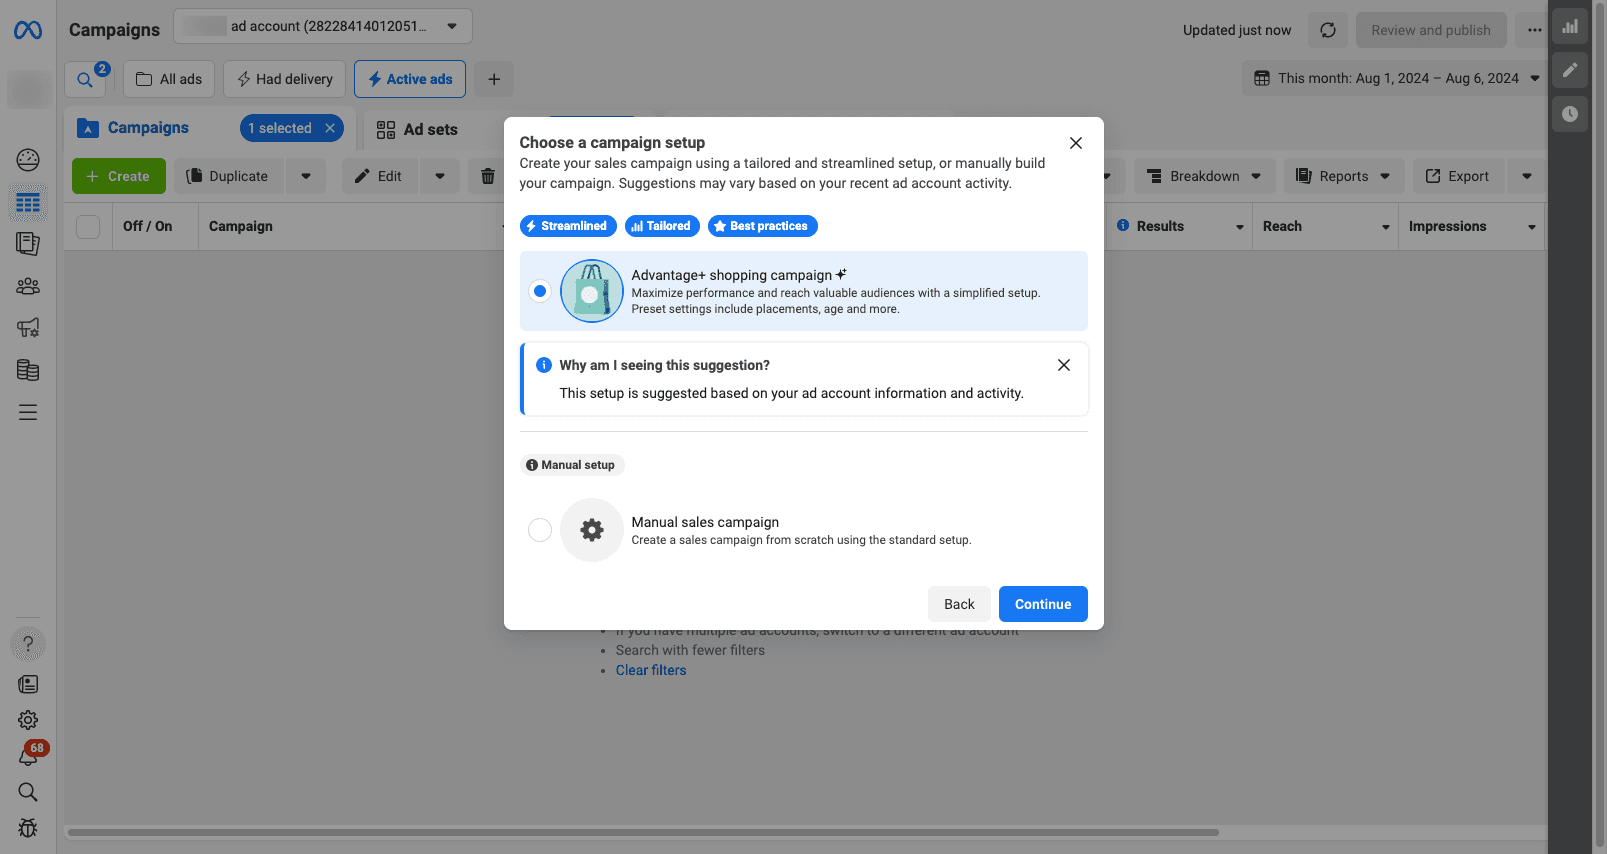Screen dimensions: 1607x854
Task: Select Manual sales campaign radio button
Action: (540, 530)
